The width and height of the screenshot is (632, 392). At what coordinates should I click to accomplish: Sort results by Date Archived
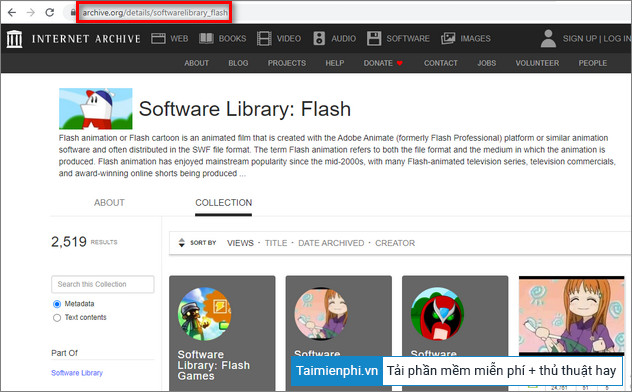(331, 243)
